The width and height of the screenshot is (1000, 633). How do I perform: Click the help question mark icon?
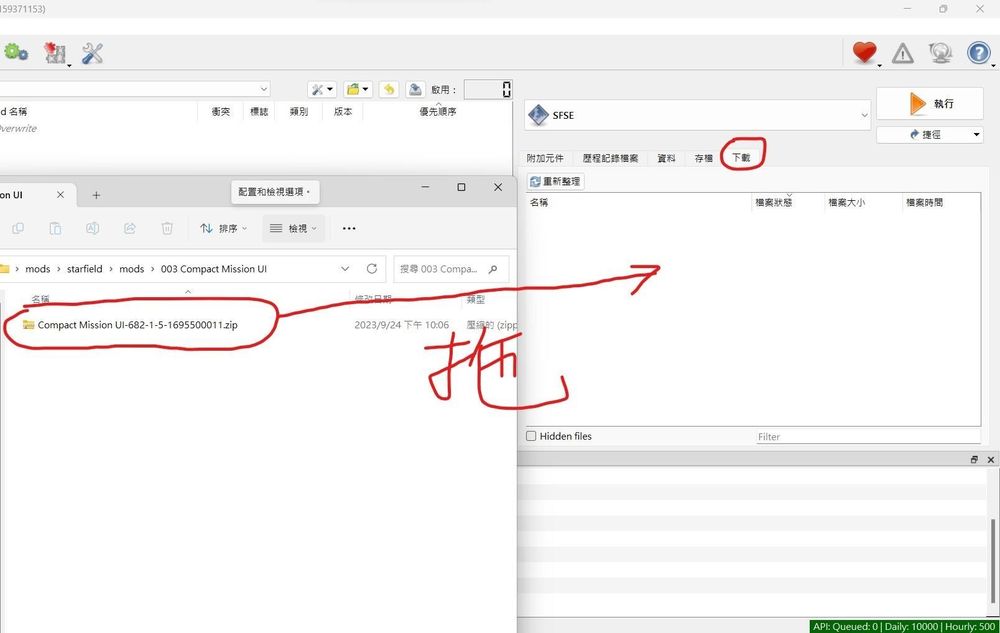coord(978,52)
